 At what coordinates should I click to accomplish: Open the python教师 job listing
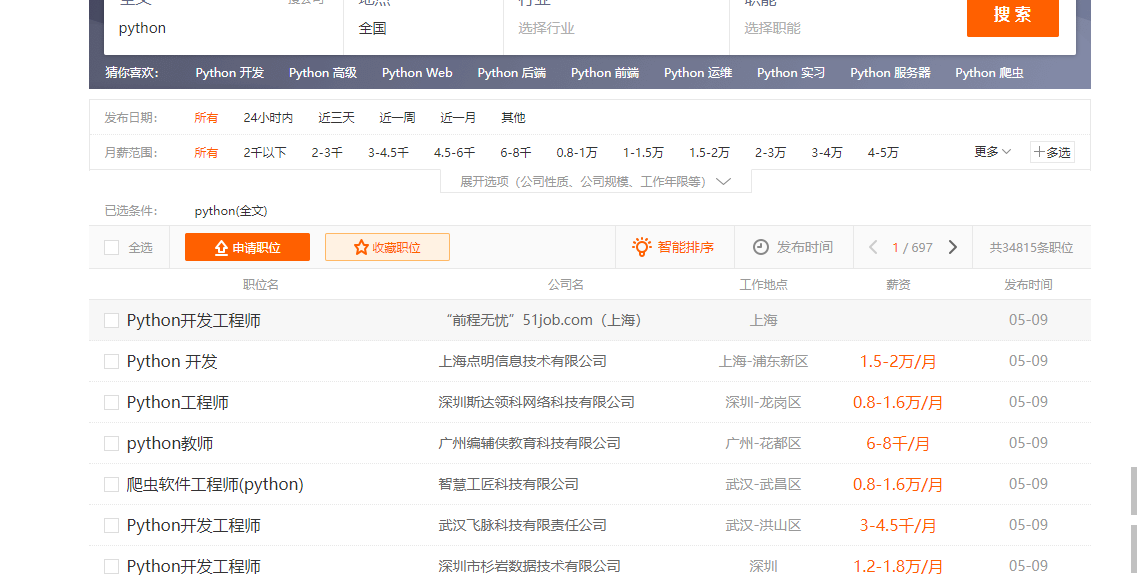pyautogui.click(x=170, y=443)
